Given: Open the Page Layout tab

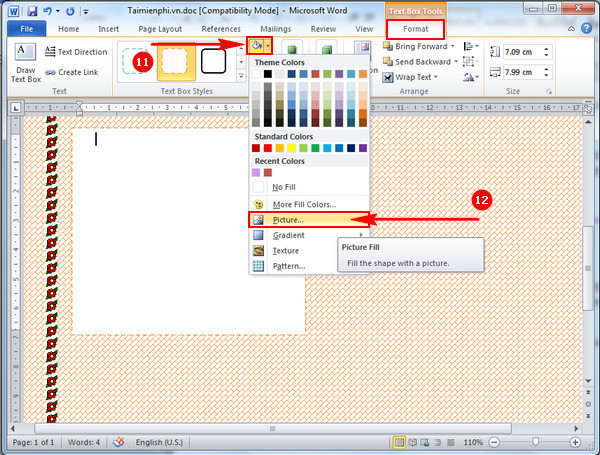Looking at the screenshot, I should pyautogui.click(x=159, y=29).
